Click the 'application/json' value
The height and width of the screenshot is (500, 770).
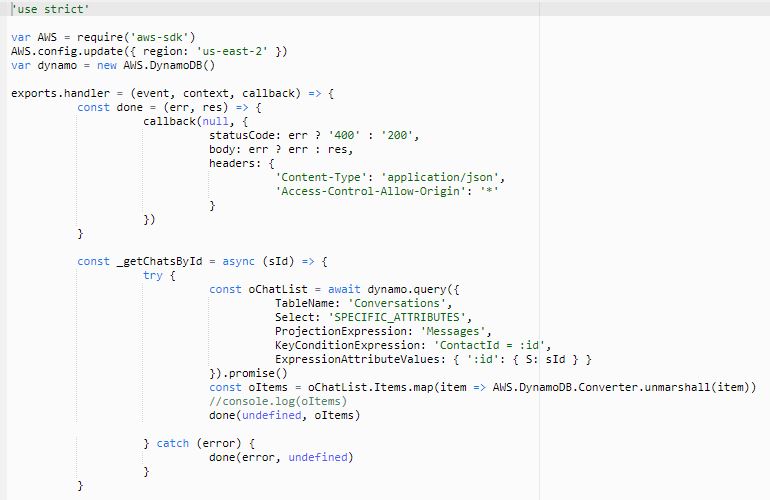(440, 177)
